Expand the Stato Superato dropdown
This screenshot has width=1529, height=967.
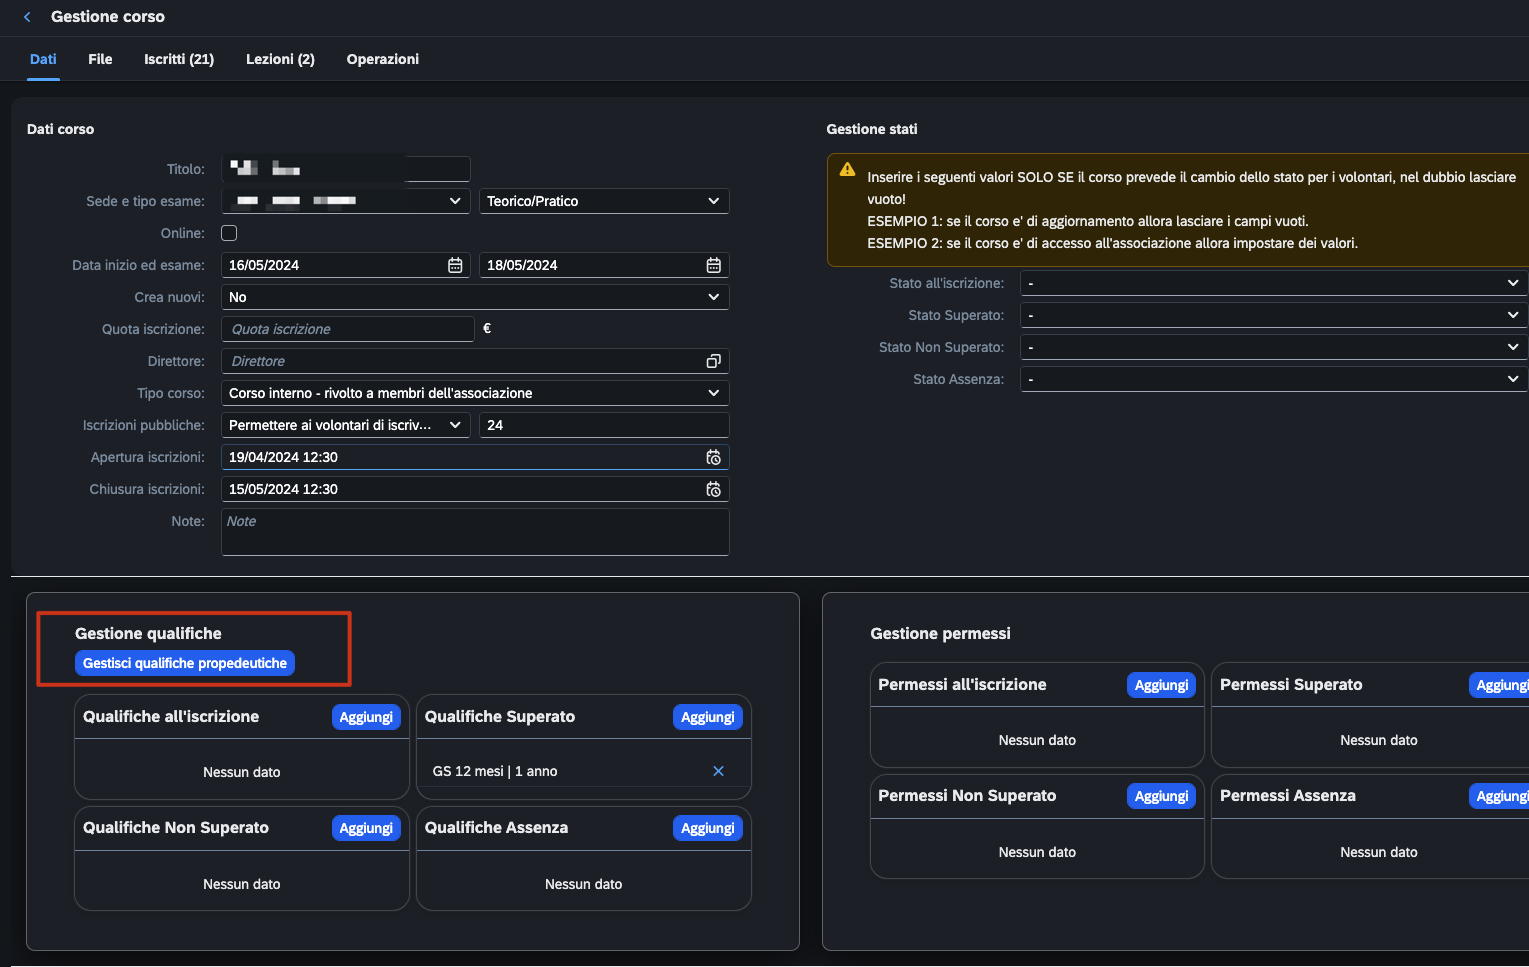pos(1272,315)
